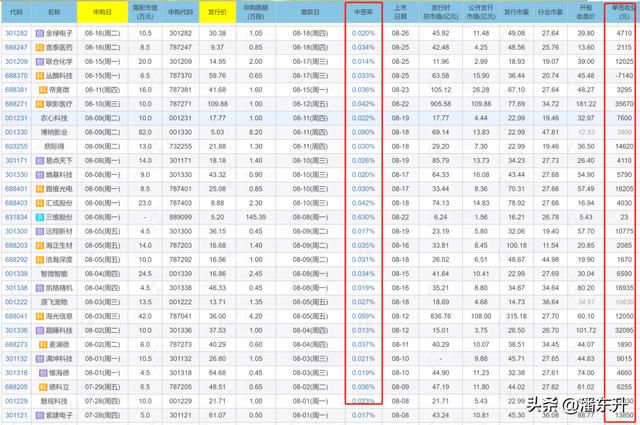Click the 申购代码 column header
This screenshot has height=425, width=640.
(x=180, y=12)
